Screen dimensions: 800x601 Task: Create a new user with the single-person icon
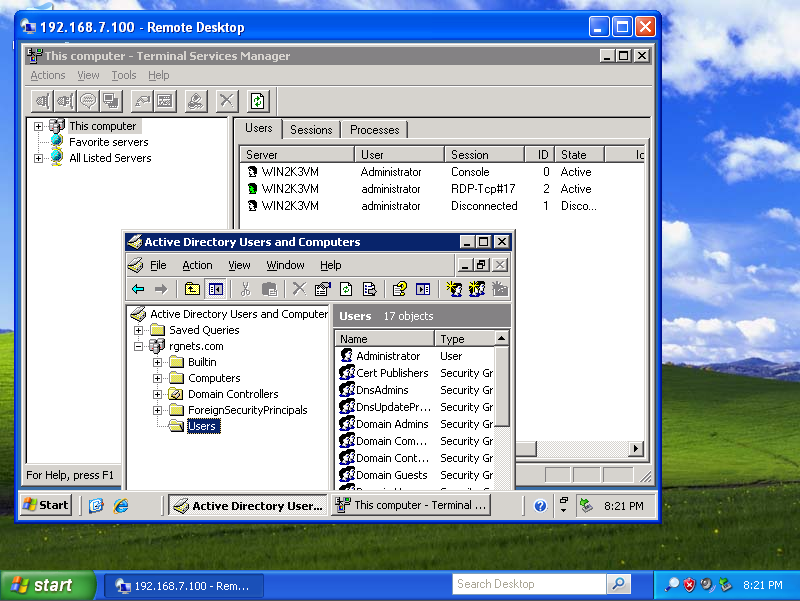coord(454,289)
